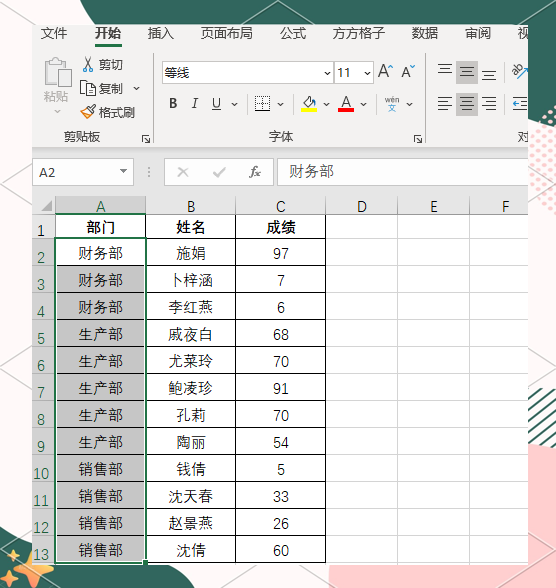The height and width of the screenshot is (588, 556).
Task: Switch to the 页面布局 tab
Action: coord(226,33)
